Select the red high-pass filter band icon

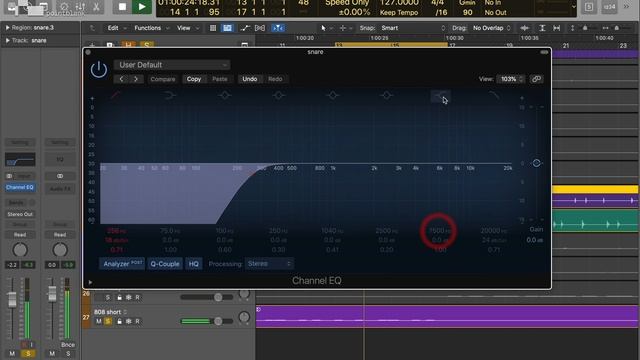[116, 95]
